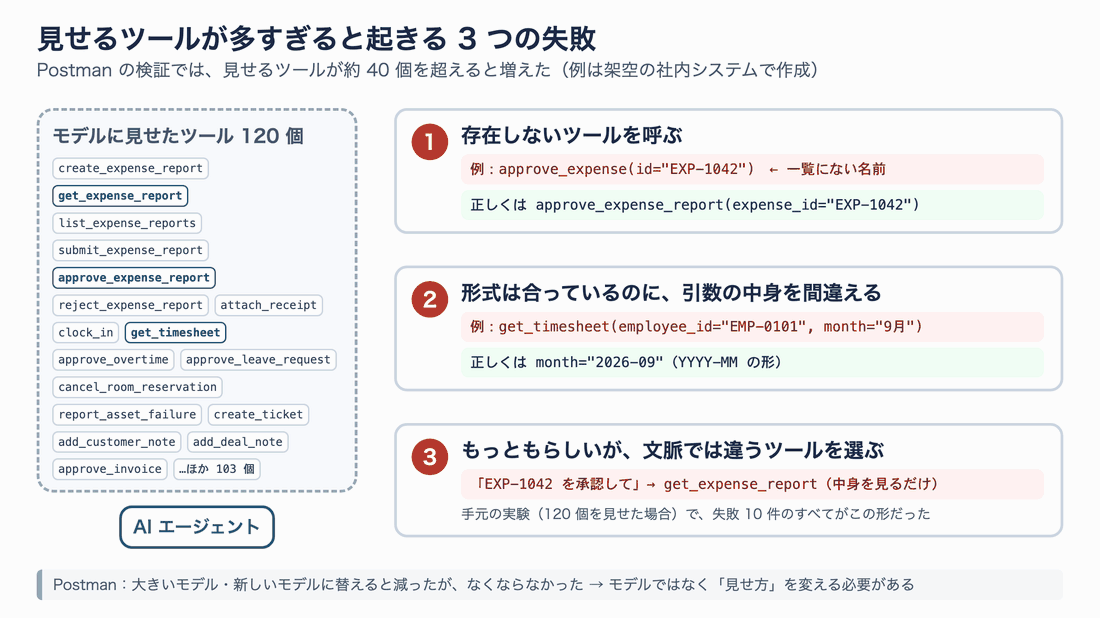
Task: Click the attach_receipt tool chip
Action: tap(269, 305)
